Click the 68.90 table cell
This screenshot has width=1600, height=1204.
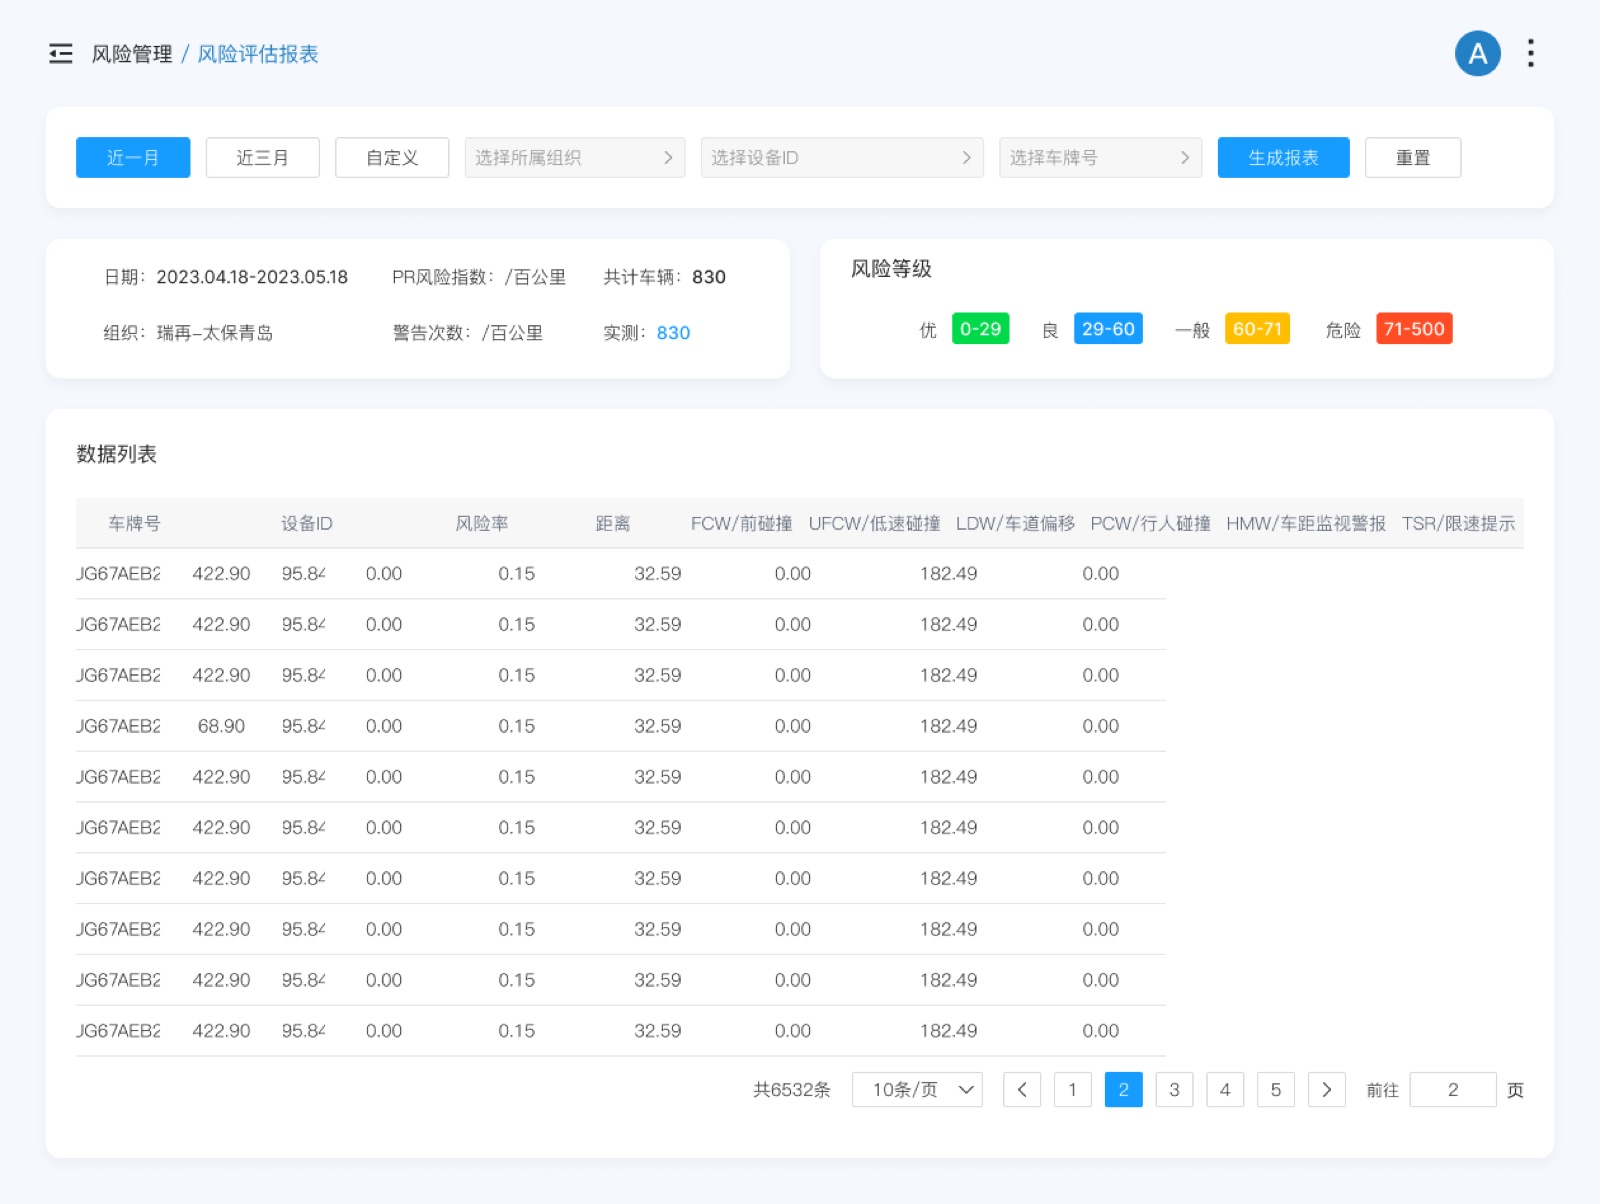point(221,726)
